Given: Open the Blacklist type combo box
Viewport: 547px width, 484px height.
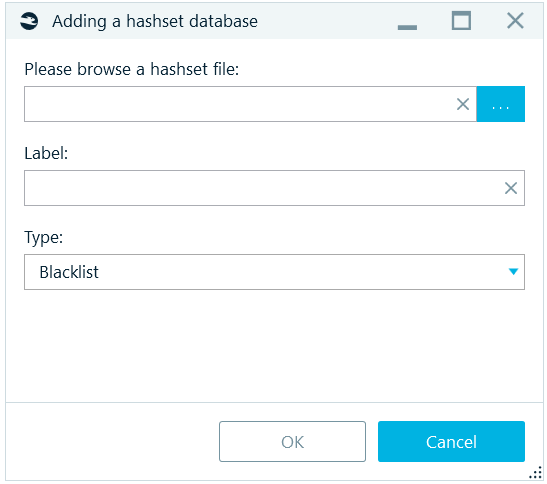Looking at the screenshot, I should click(274, 272).
